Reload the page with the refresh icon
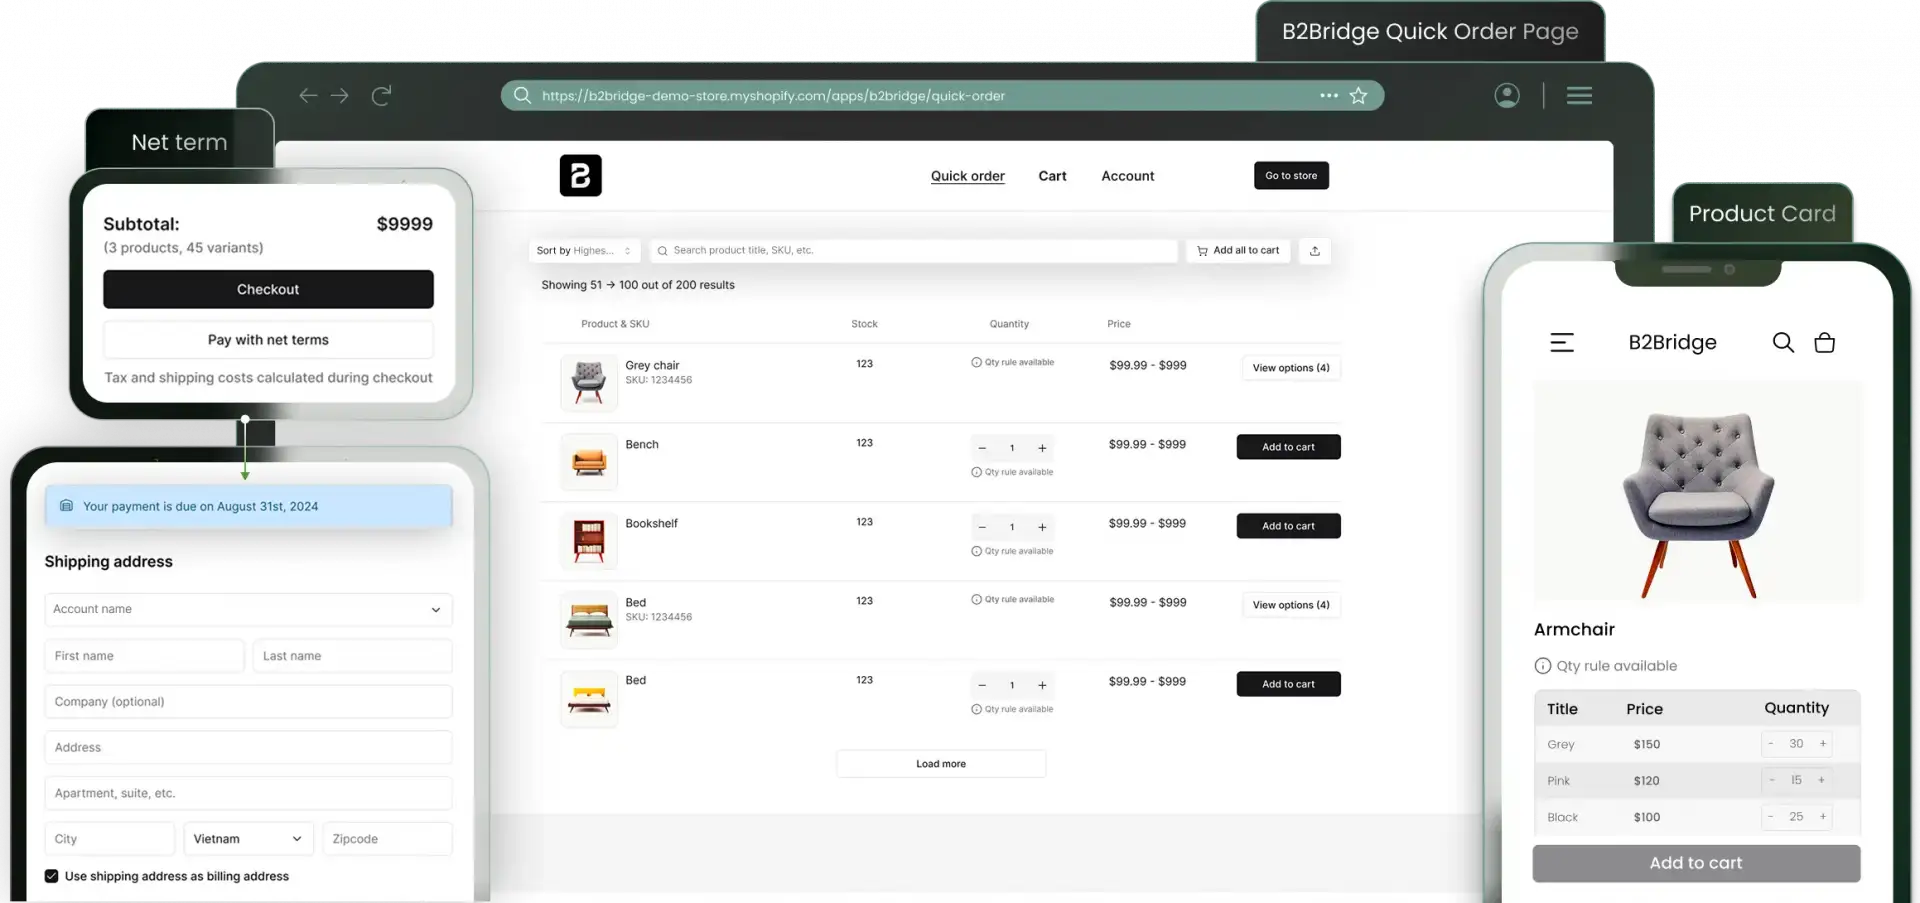This screenshot has height=903, width=1920. [381, 95]
